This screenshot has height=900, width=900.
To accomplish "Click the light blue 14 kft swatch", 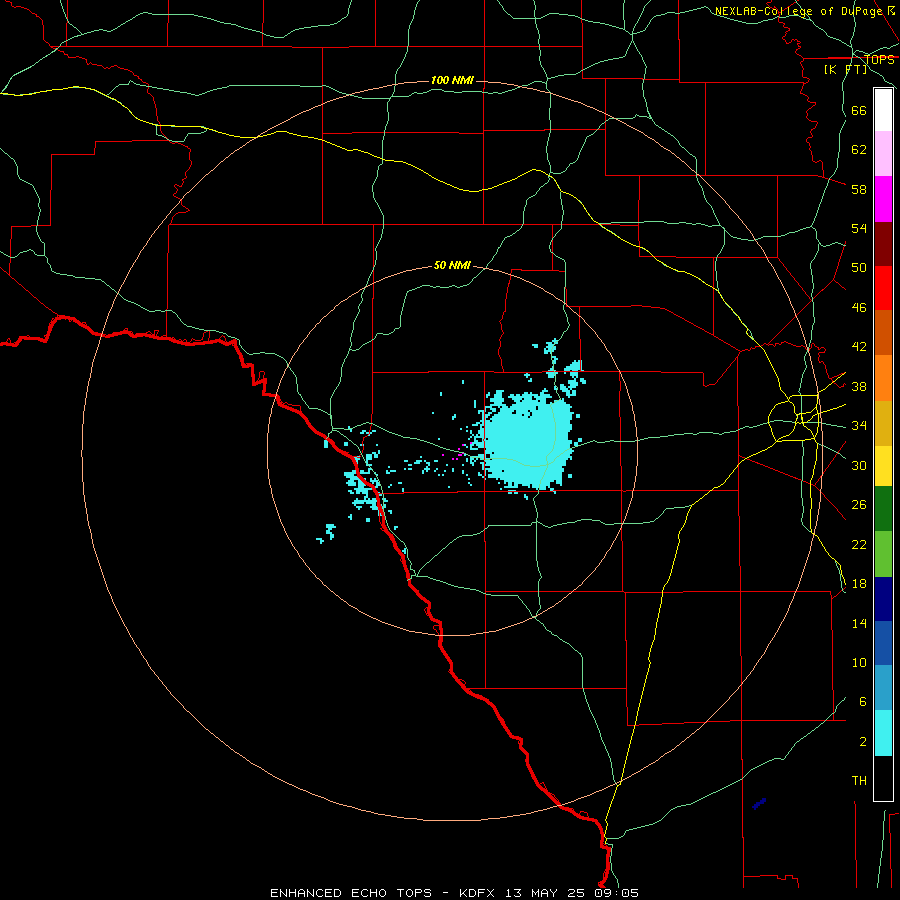I will coord(883,687).
